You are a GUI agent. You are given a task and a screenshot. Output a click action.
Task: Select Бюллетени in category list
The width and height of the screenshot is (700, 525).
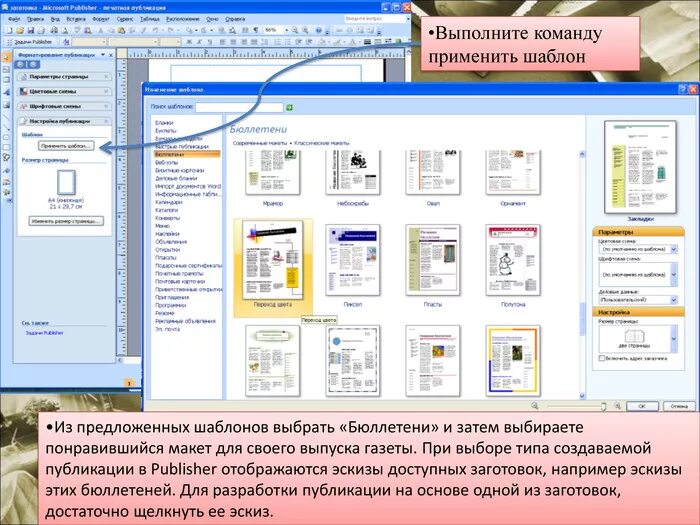click(x=187, y=154)
